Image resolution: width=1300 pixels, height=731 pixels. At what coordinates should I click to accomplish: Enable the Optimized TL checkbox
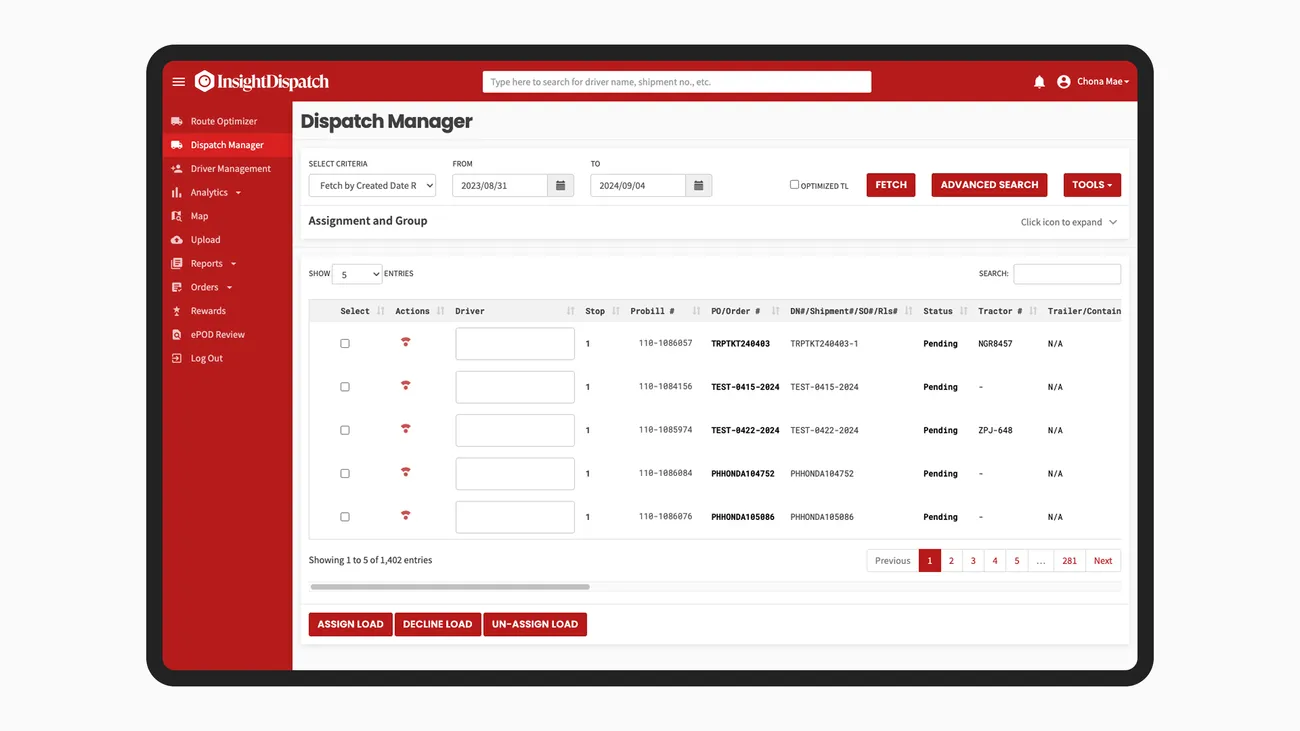(x=795, y=185)
